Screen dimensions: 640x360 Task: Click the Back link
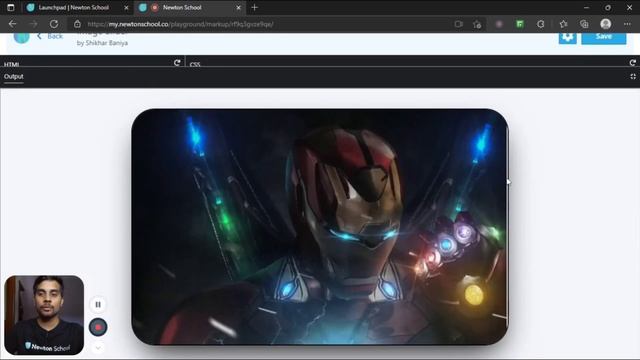[50, 36]
